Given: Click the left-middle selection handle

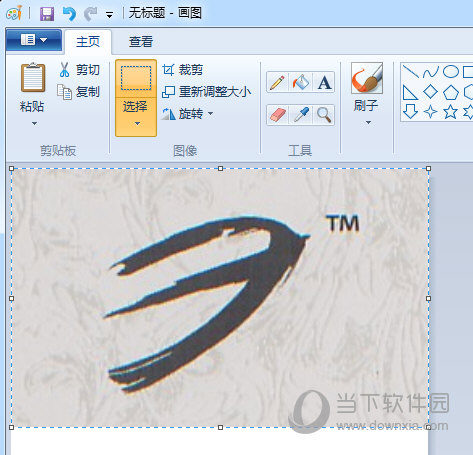Looking at the screenshot, I should coord(12,298).
